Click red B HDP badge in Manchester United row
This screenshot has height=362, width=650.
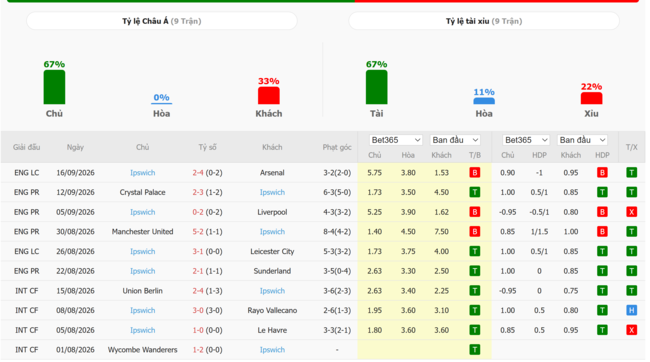click(602, 231)
